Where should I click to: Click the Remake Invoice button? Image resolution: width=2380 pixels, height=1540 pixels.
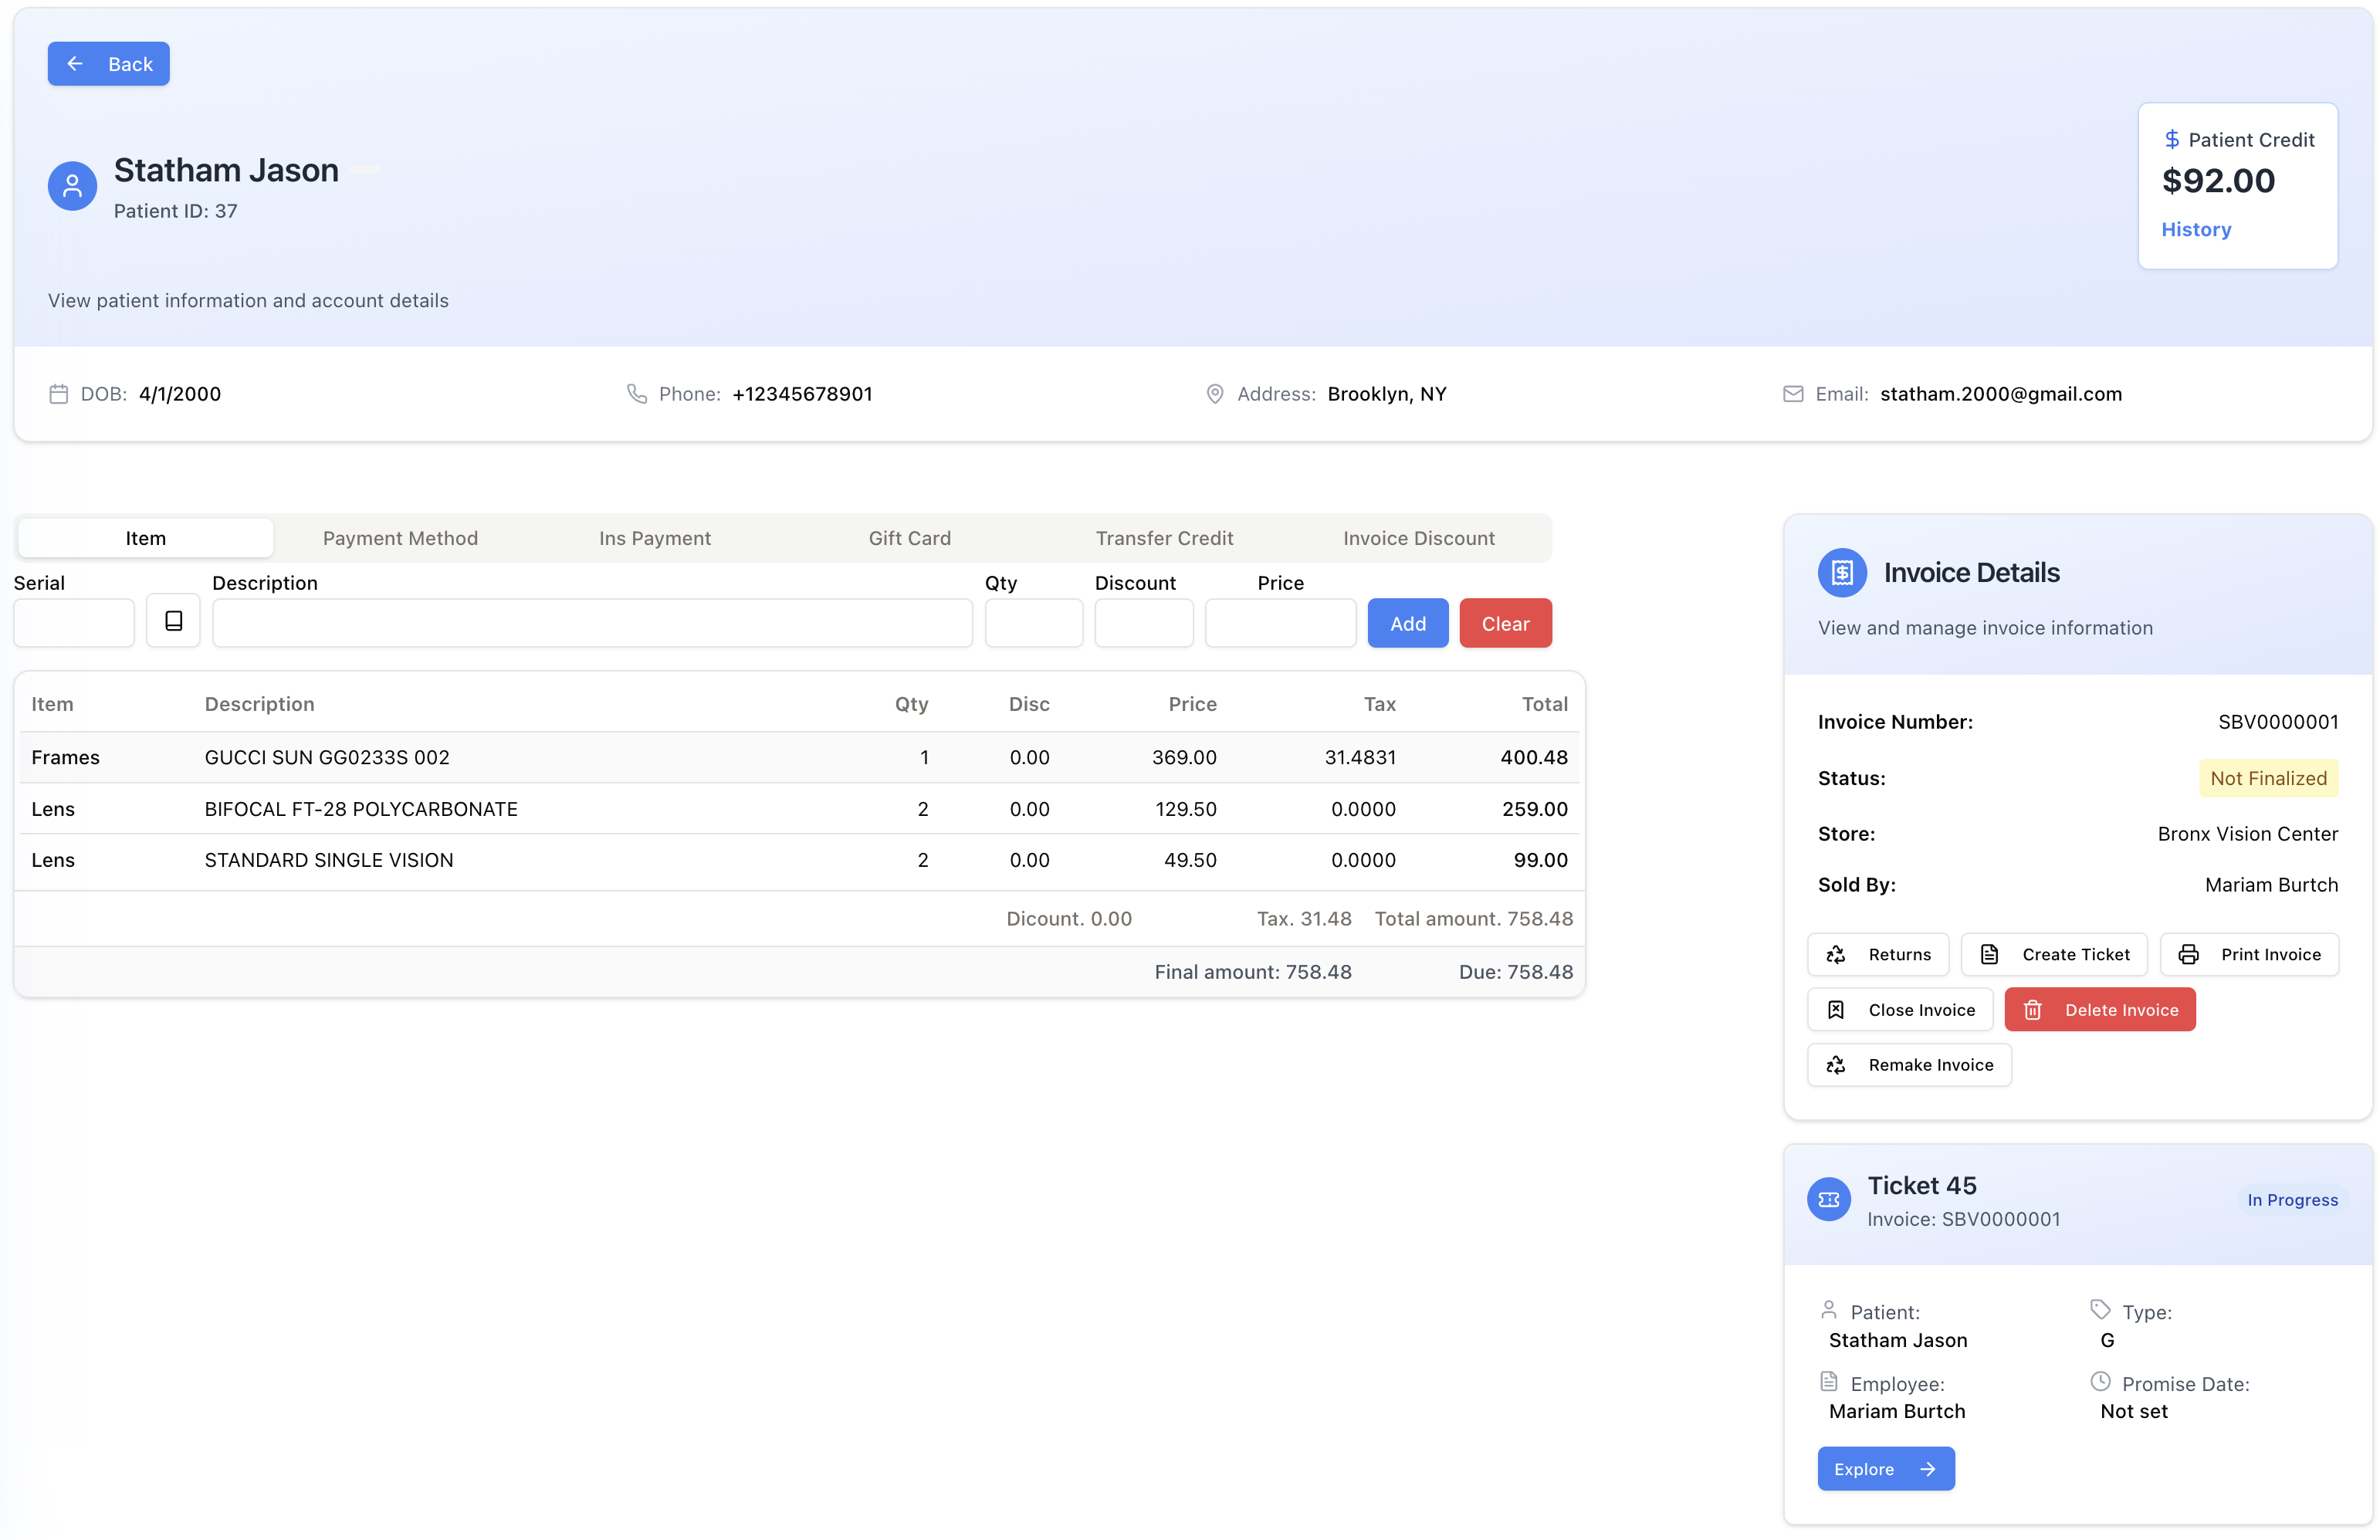pos(1908,1065)
